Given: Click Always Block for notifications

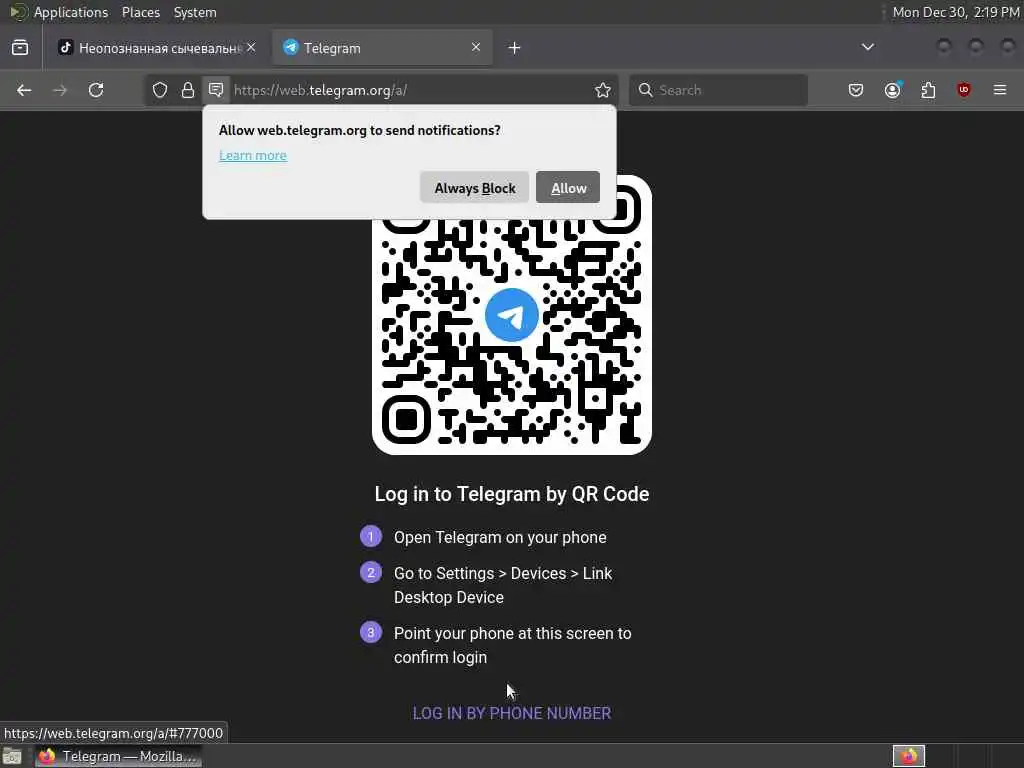Looking at the screenshot, I should [x=475, y=187].
